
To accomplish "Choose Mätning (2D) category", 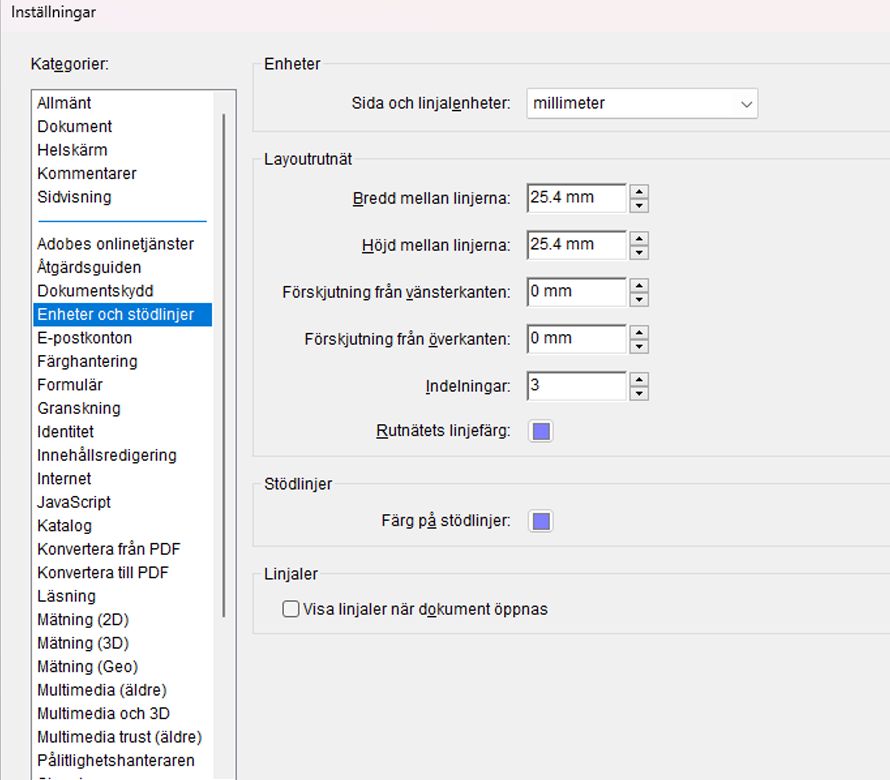I will 83,619.
